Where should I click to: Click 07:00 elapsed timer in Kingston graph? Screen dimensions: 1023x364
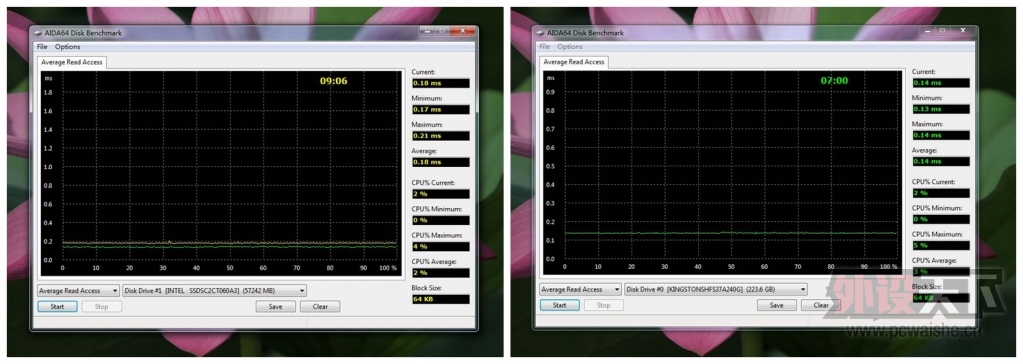834,81
